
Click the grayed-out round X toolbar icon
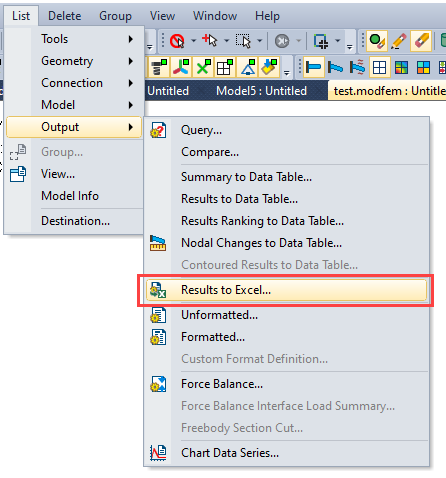click(282, 41)
